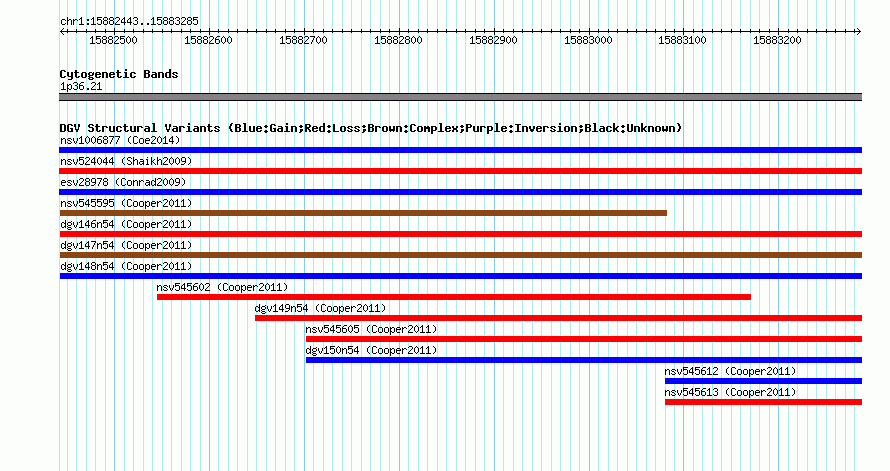
Task: Click ruler position 15882700
Action: click(303, 40)
